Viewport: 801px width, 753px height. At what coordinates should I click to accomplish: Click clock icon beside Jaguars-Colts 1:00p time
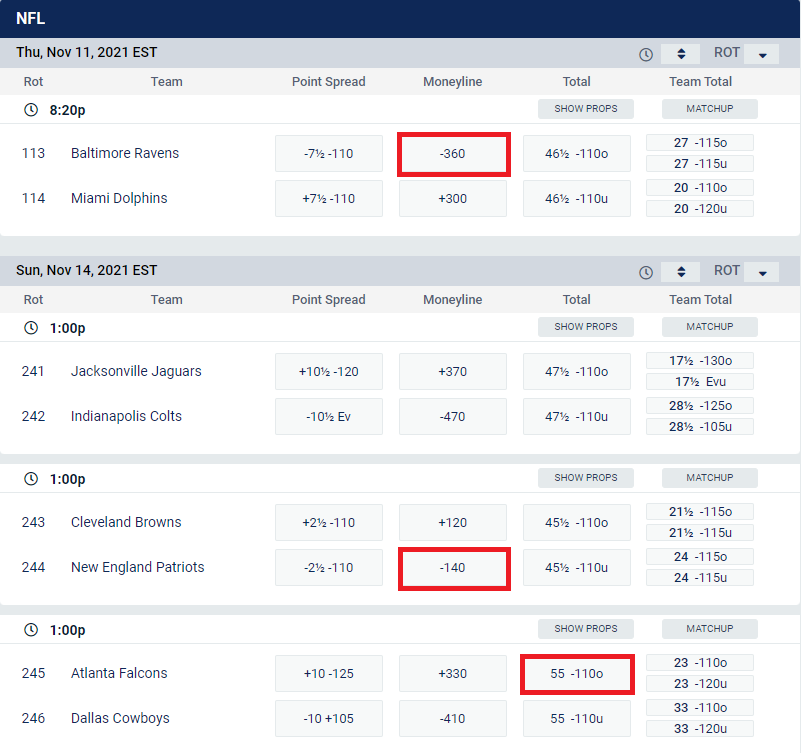[31, 327]
